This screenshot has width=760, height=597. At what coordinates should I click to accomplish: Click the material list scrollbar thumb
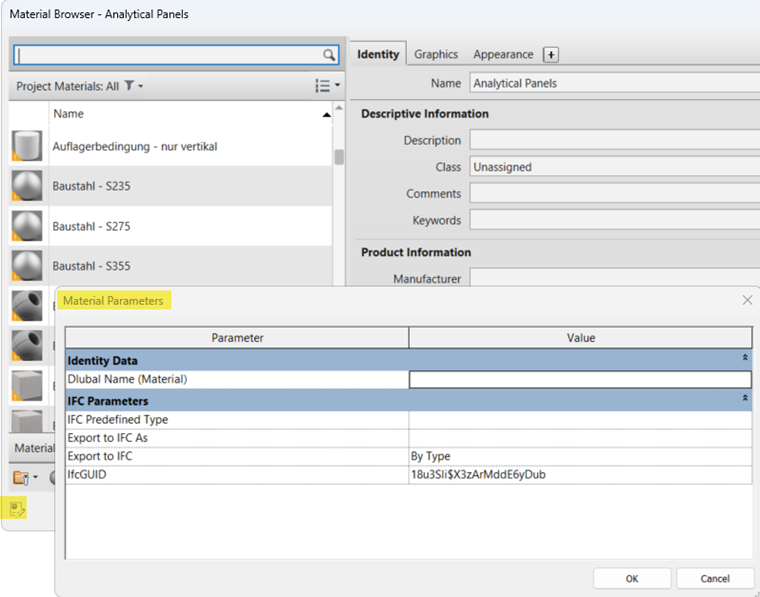[339, 157]
